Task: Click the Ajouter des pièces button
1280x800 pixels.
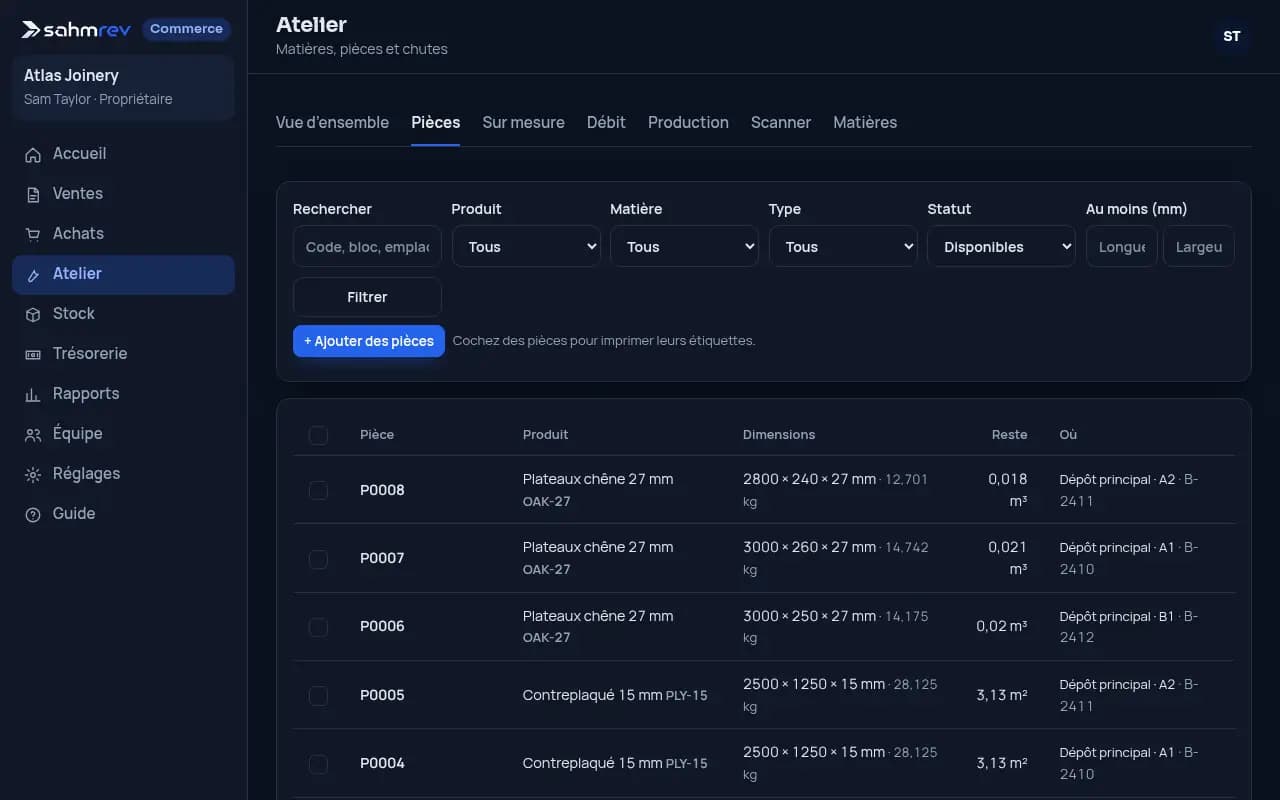Action: click(x=369, y=341)
